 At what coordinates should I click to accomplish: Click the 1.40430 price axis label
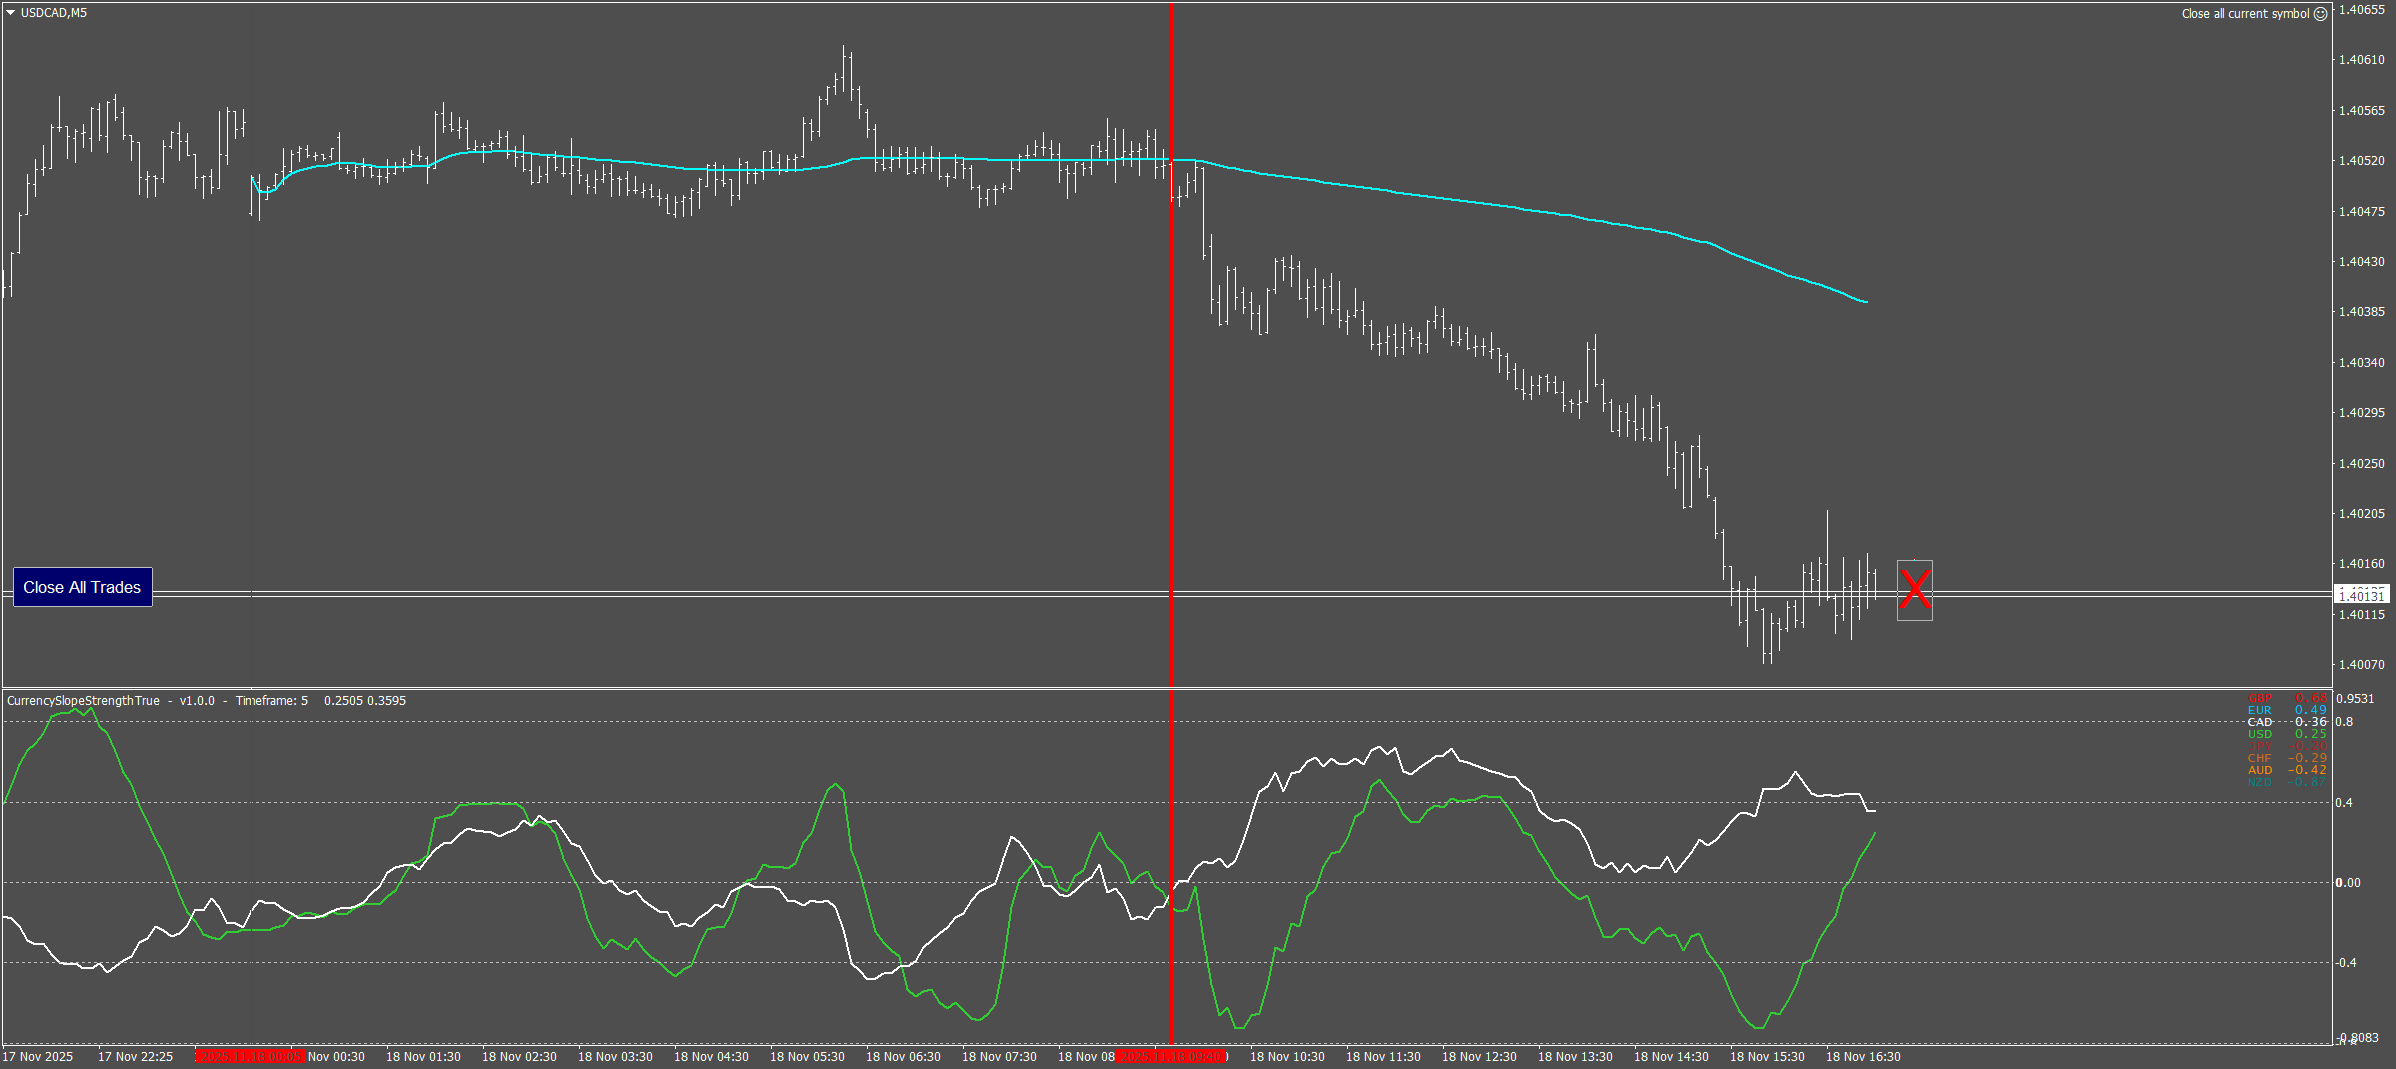tap(2361, 262)
